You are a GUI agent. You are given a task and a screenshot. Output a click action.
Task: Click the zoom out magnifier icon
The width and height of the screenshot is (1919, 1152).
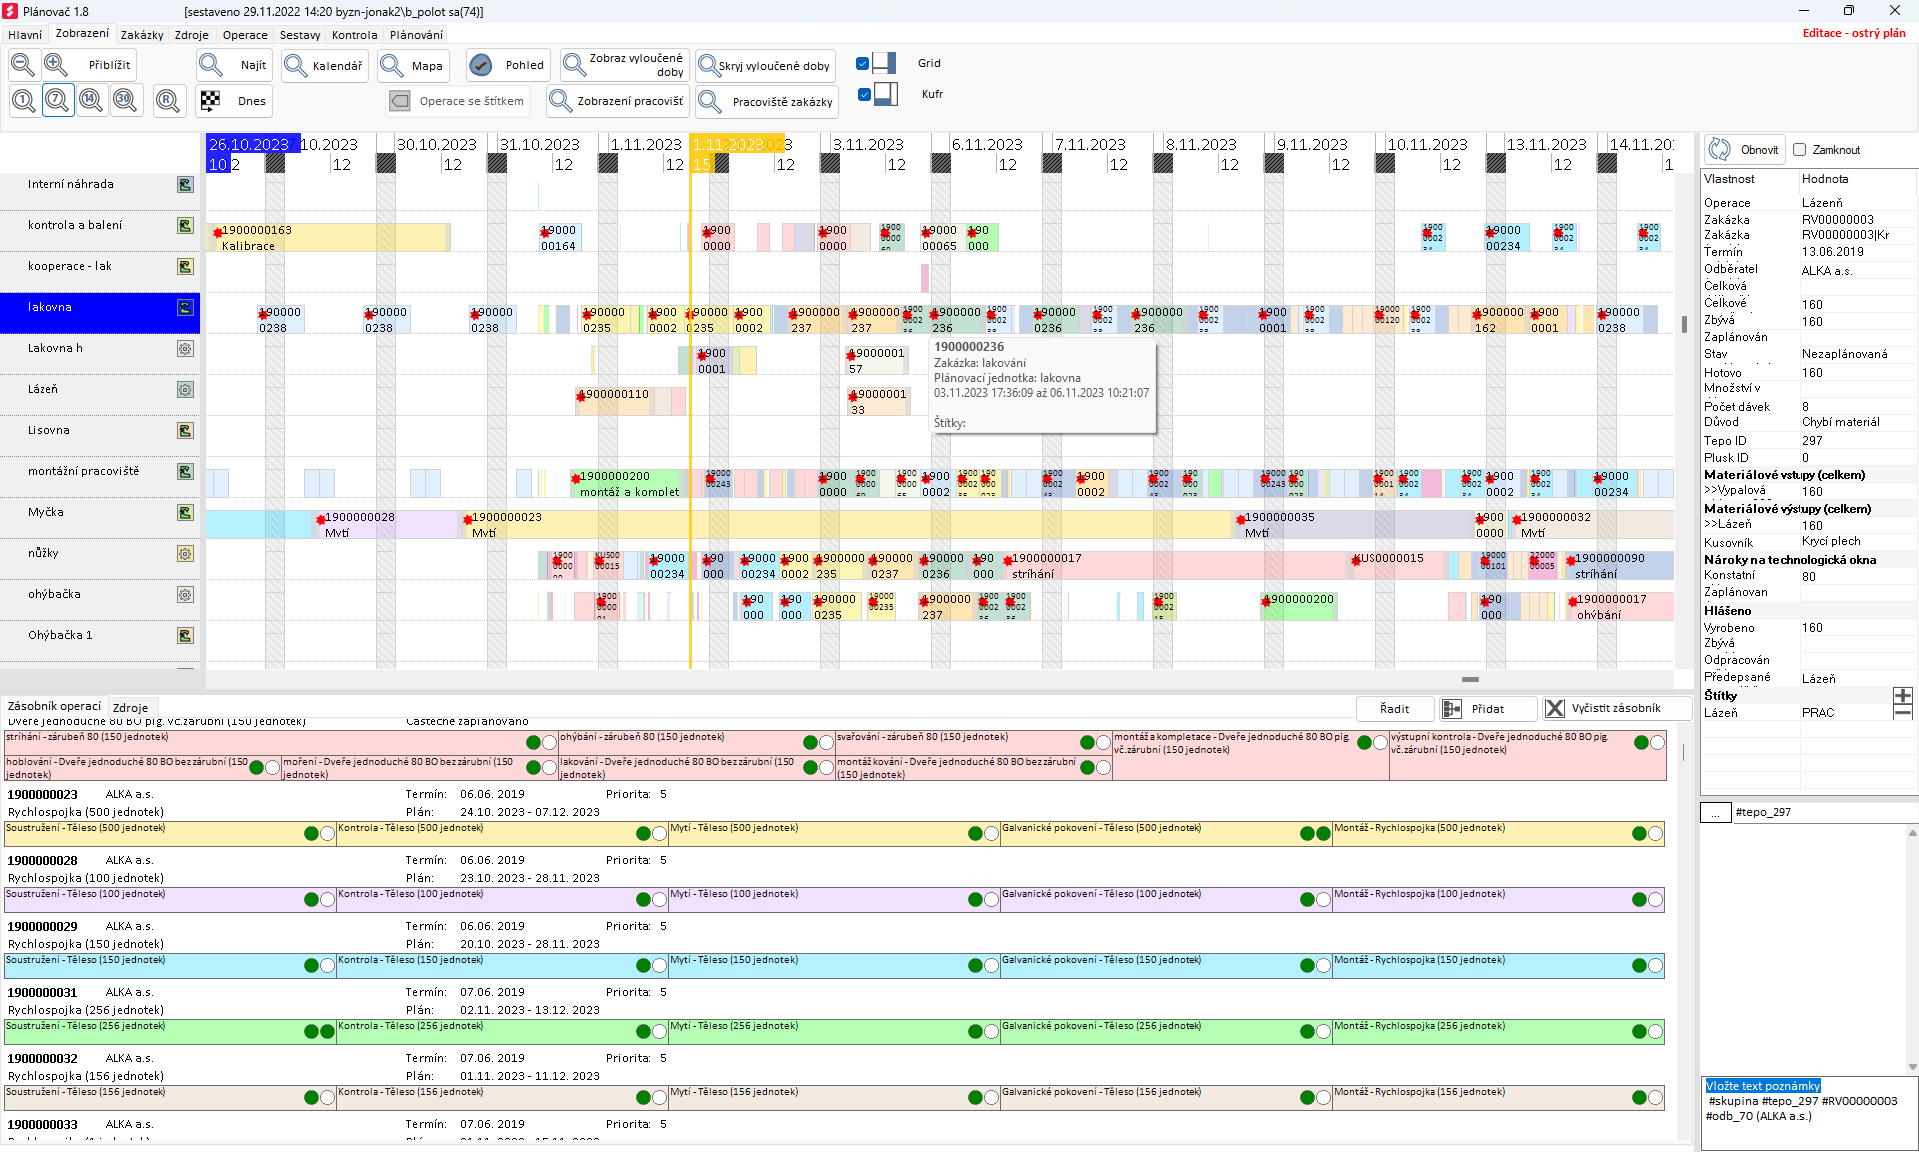pos(23,65)
